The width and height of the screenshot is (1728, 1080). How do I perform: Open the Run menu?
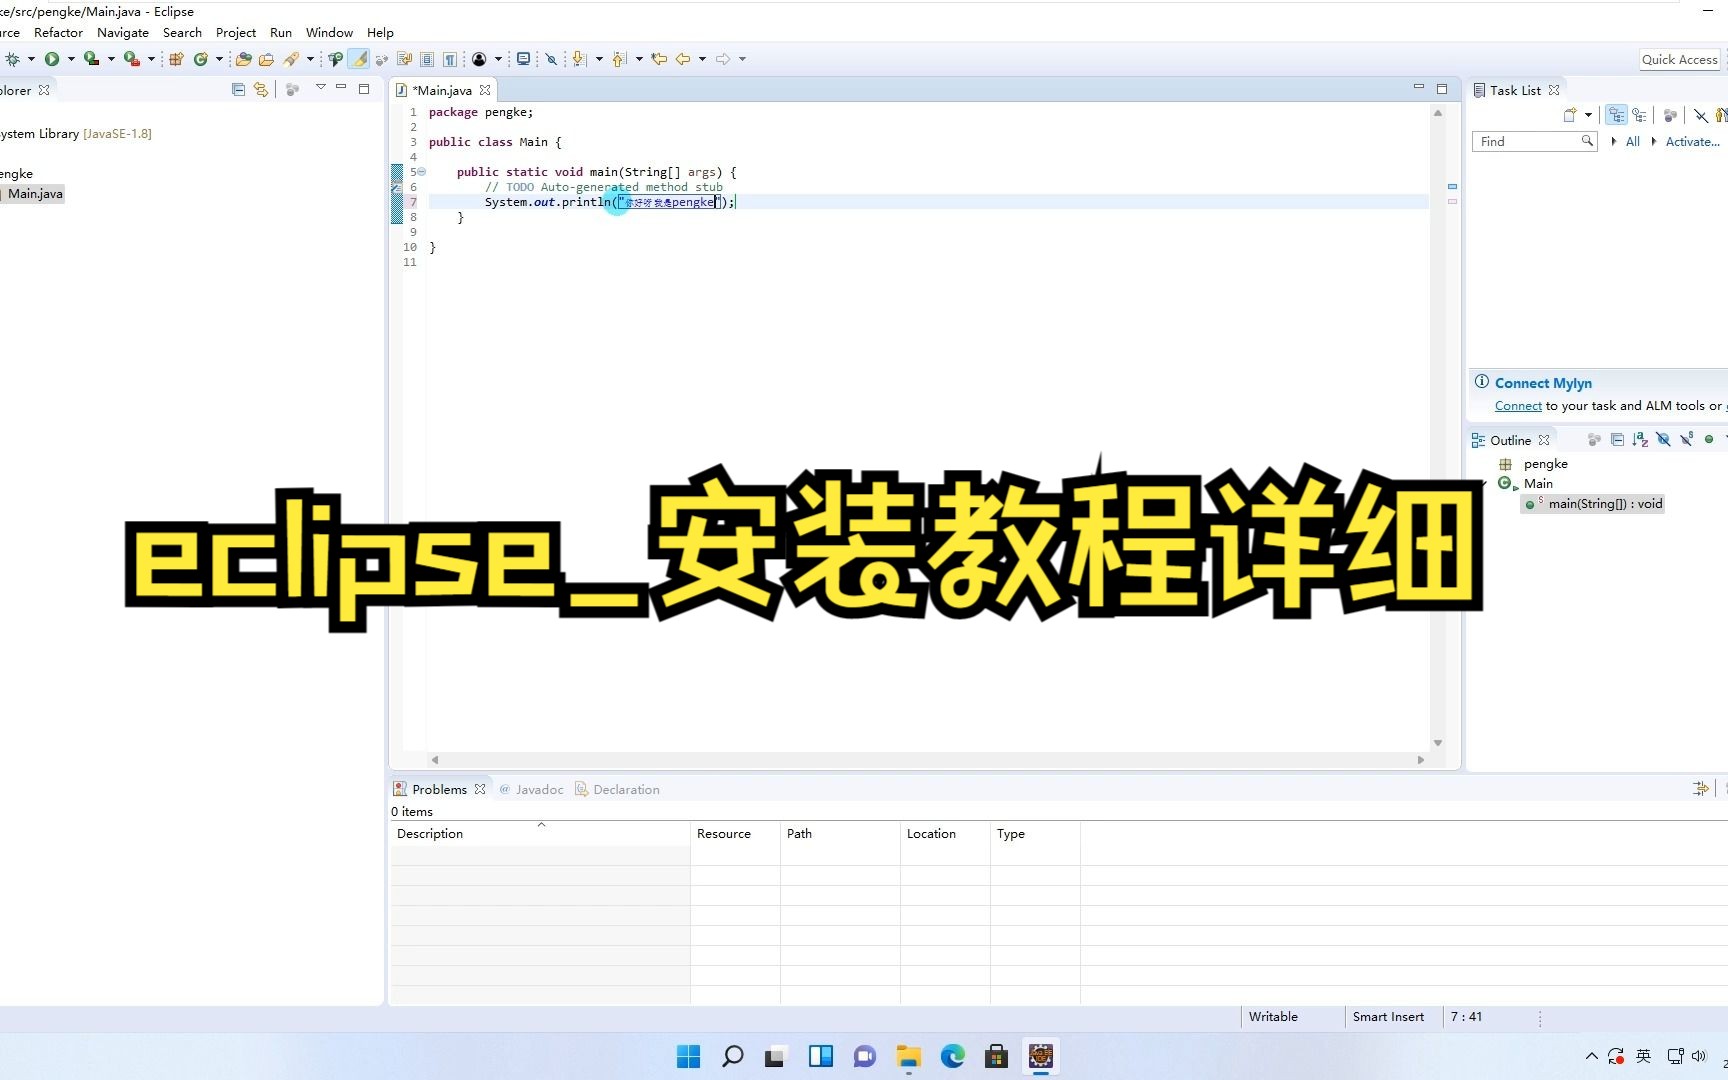(x=281, y=32)
